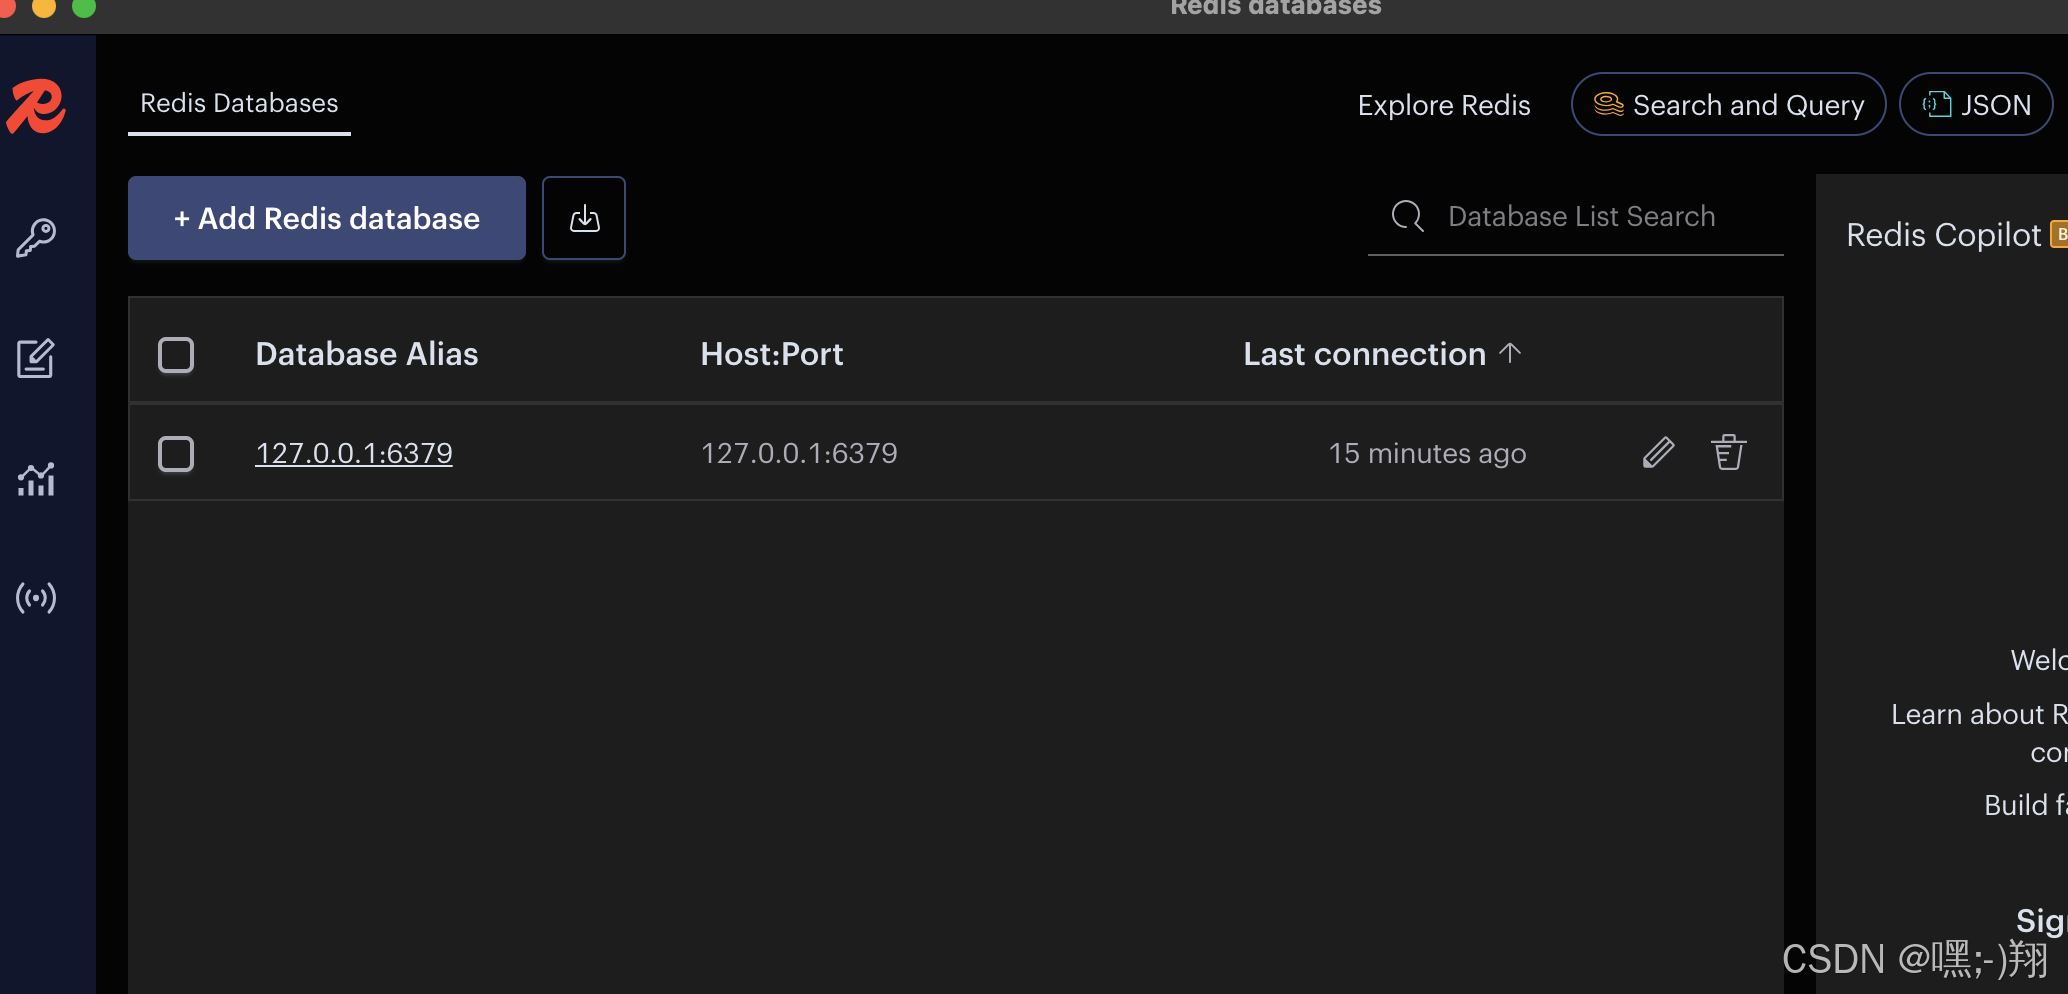The height and width of the screenshot is (994, 2068).
Task: Edit the 127.0.0.1:6379 database with pencil icon
Action: pyautogui.click(x=1658, y=453)
